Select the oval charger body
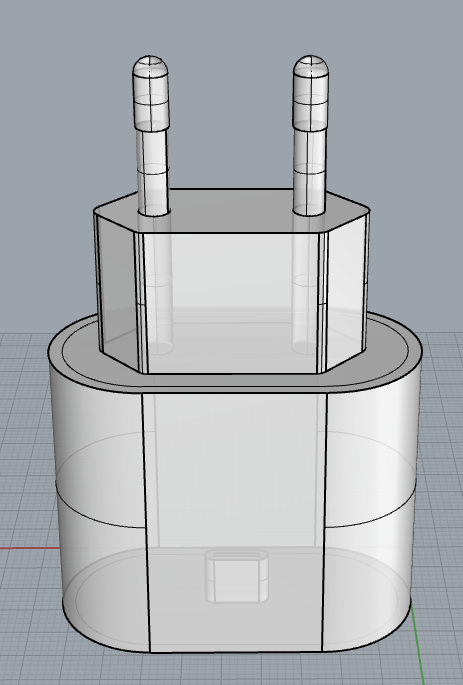The image size is (463, 685). click(235, 483)
